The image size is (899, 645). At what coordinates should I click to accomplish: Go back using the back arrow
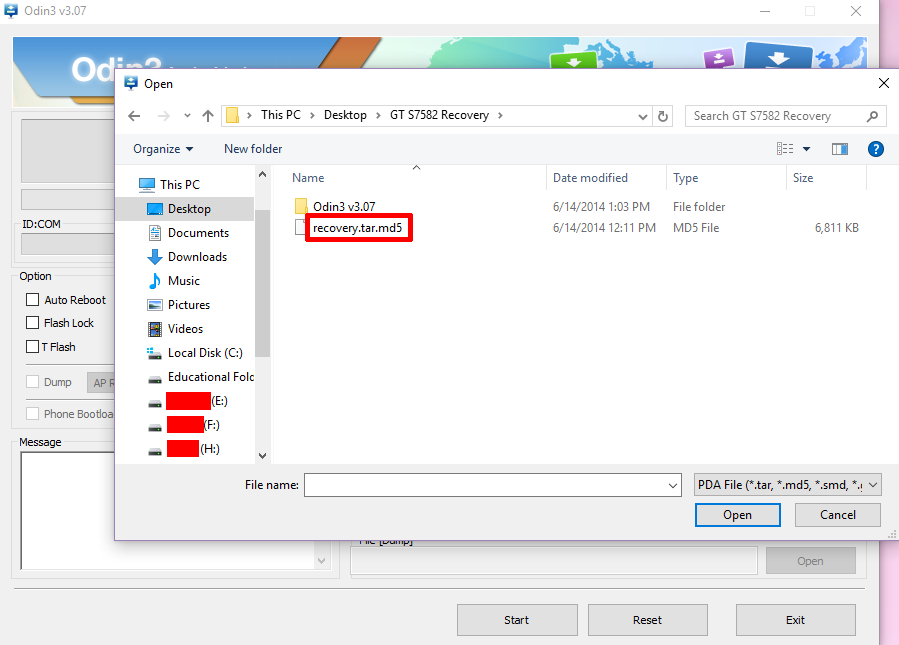click(x=134, y=116)
